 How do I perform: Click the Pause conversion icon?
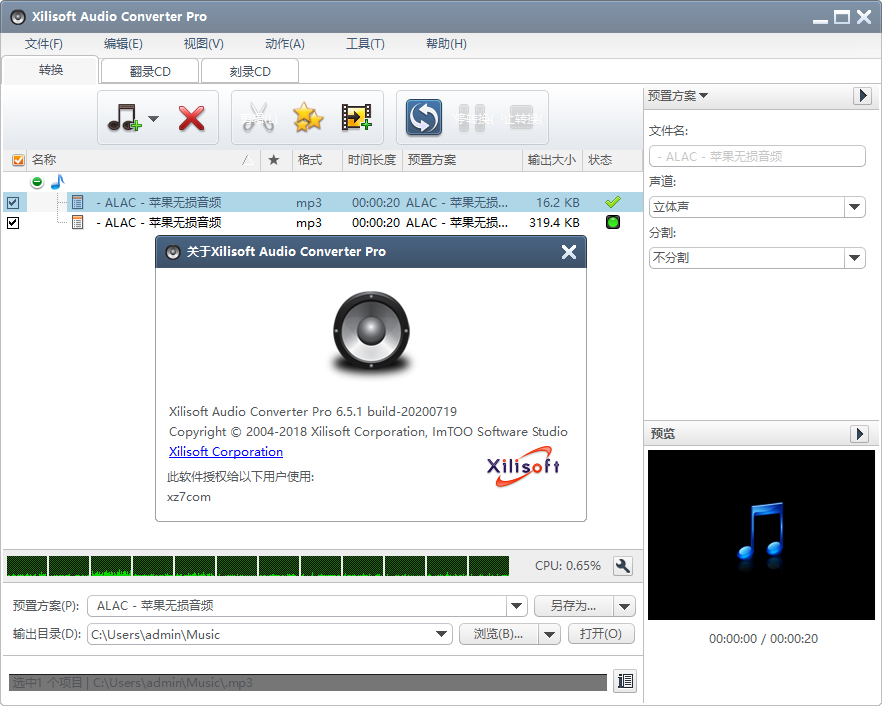[x=472, y=118]
